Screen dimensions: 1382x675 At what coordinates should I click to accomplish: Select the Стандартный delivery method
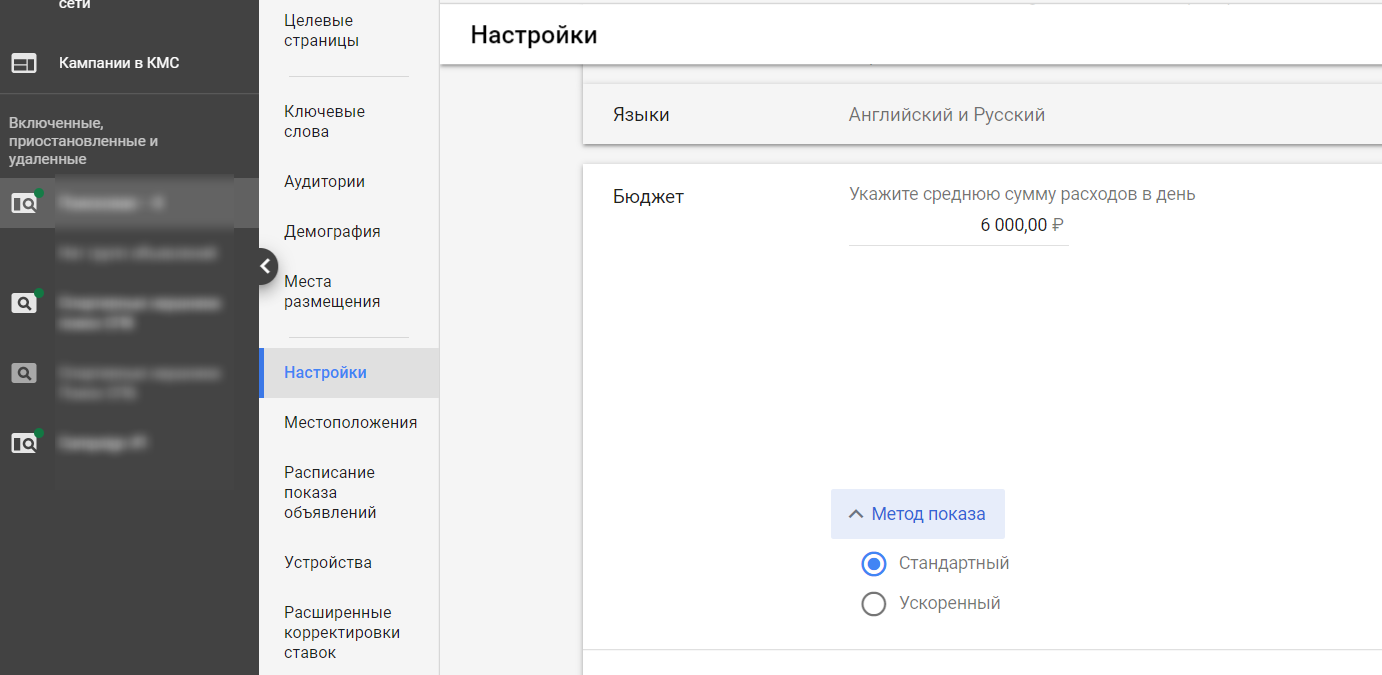(x=874, y=564)
